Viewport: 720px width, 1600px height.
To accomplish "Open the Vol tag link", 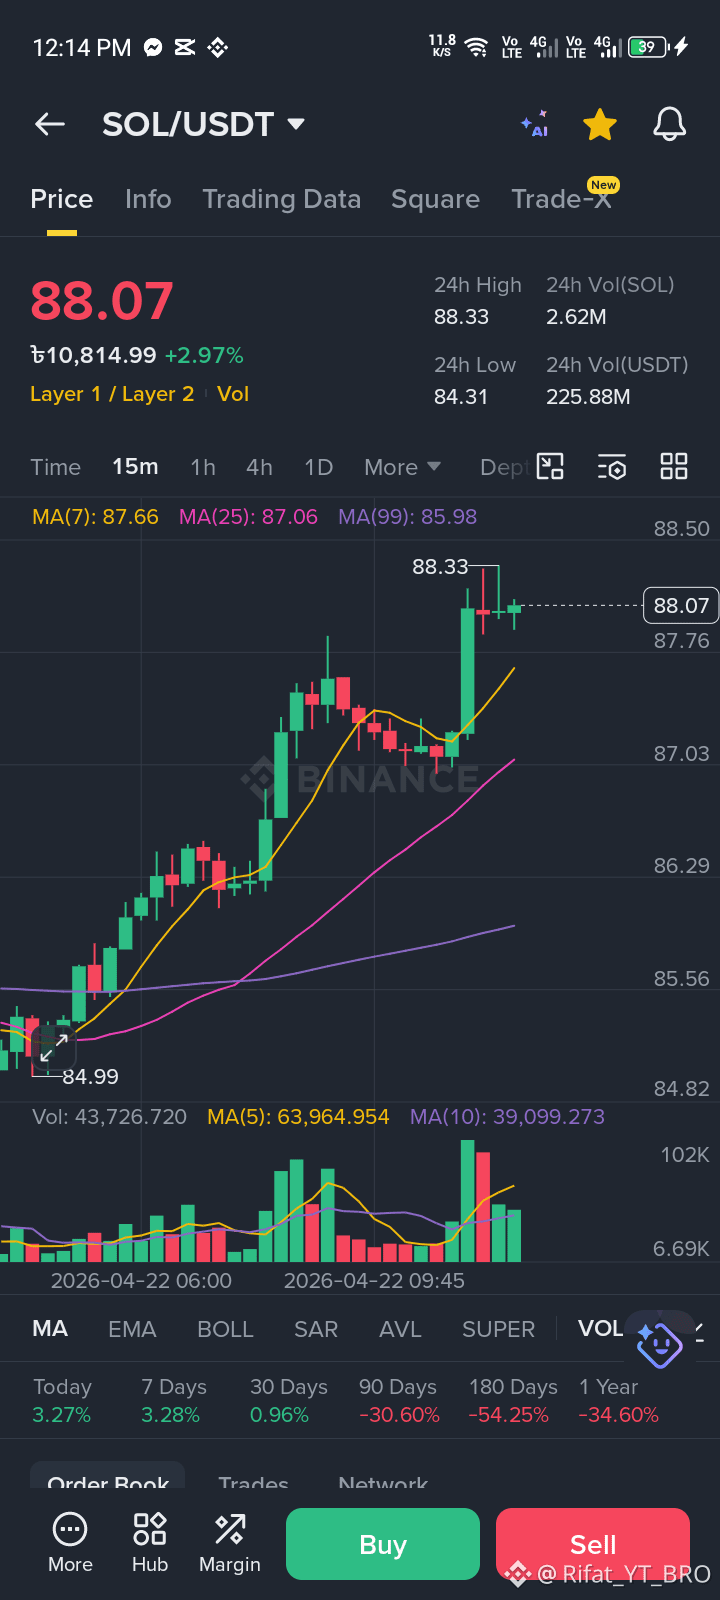I will [233, 394].
